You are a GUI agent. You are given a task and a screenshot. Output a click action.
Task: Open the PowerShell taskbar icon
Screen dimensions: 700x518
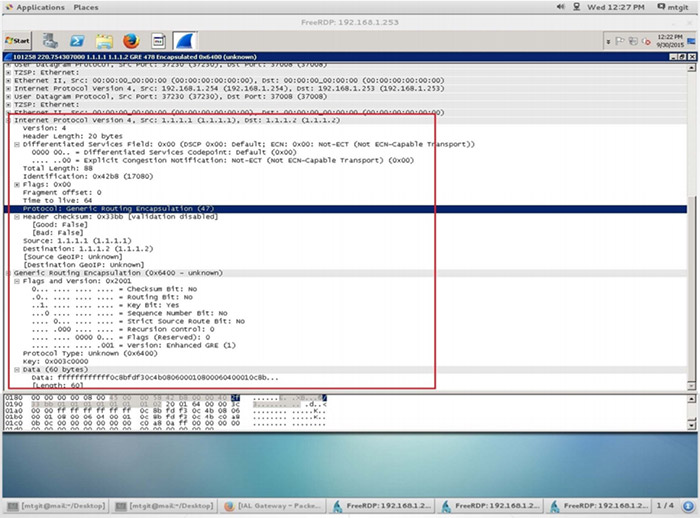[77, 41]
